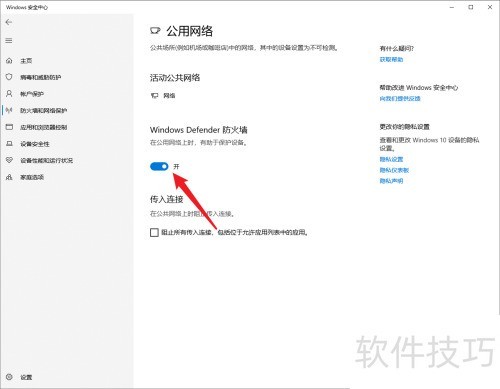Open 家庭选项 family icon

coord(9,177)
